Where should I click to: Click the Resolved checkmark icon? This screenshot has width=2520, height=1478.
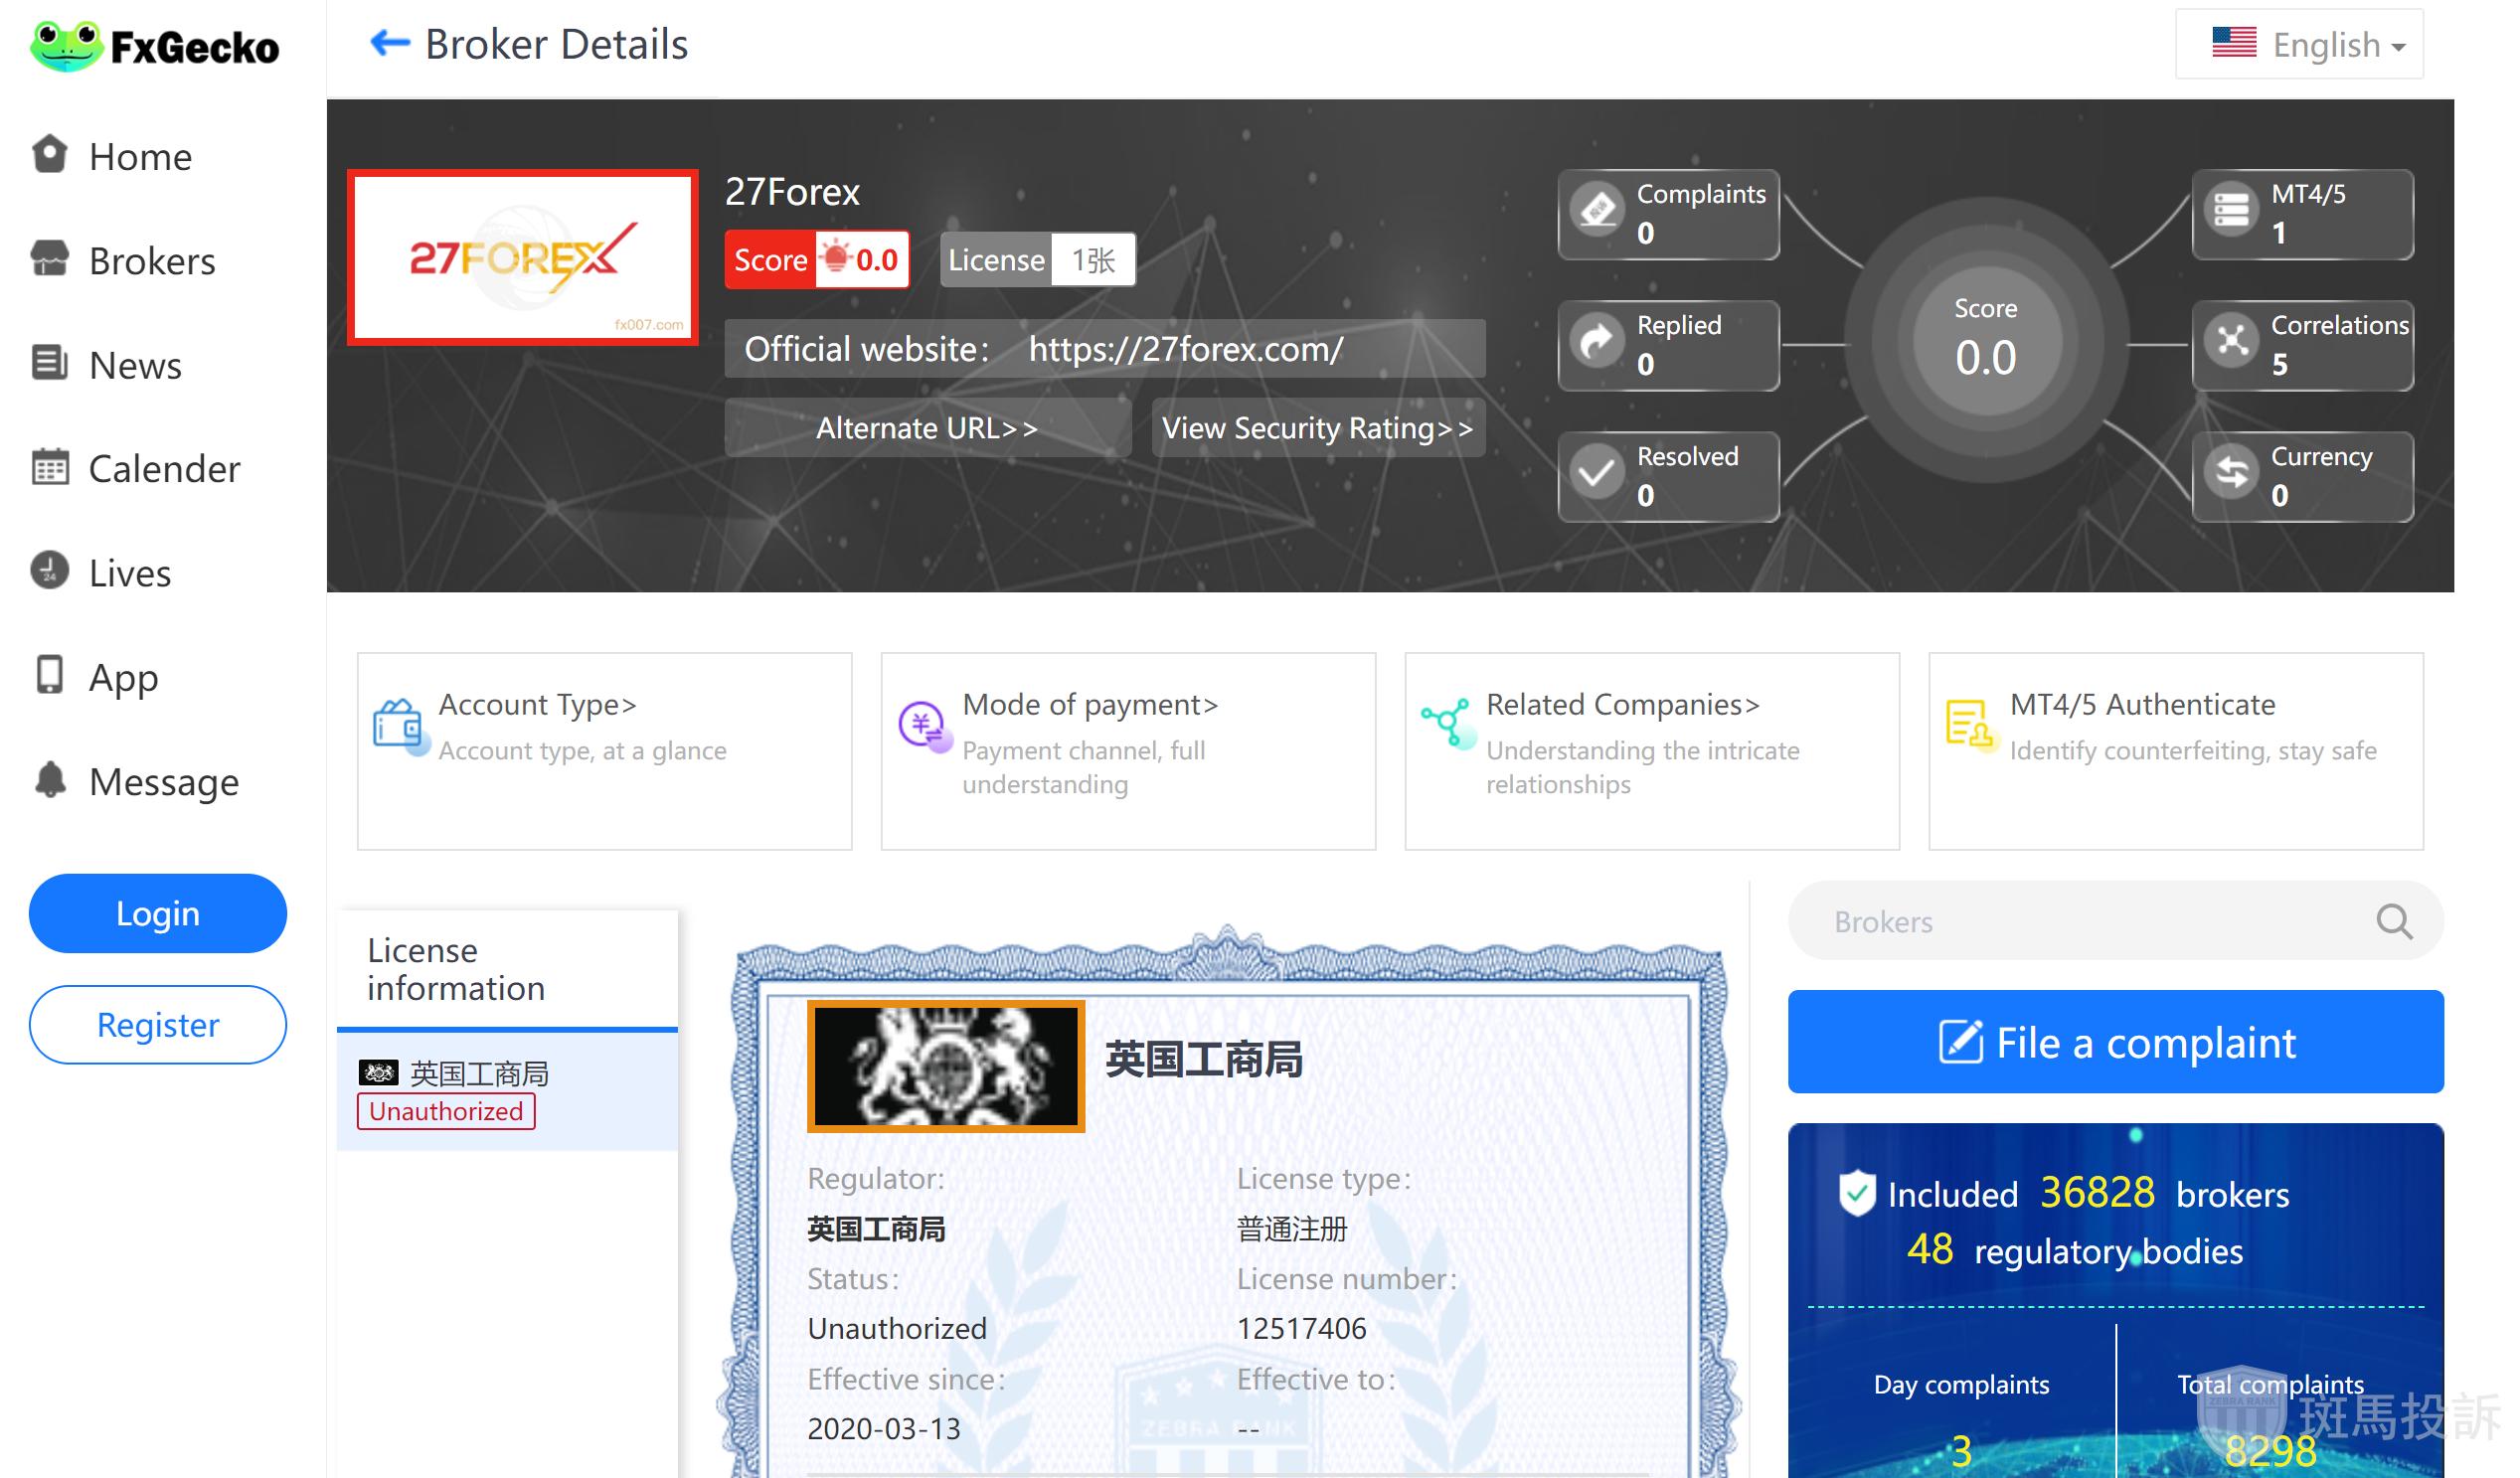coord(1598,473)
